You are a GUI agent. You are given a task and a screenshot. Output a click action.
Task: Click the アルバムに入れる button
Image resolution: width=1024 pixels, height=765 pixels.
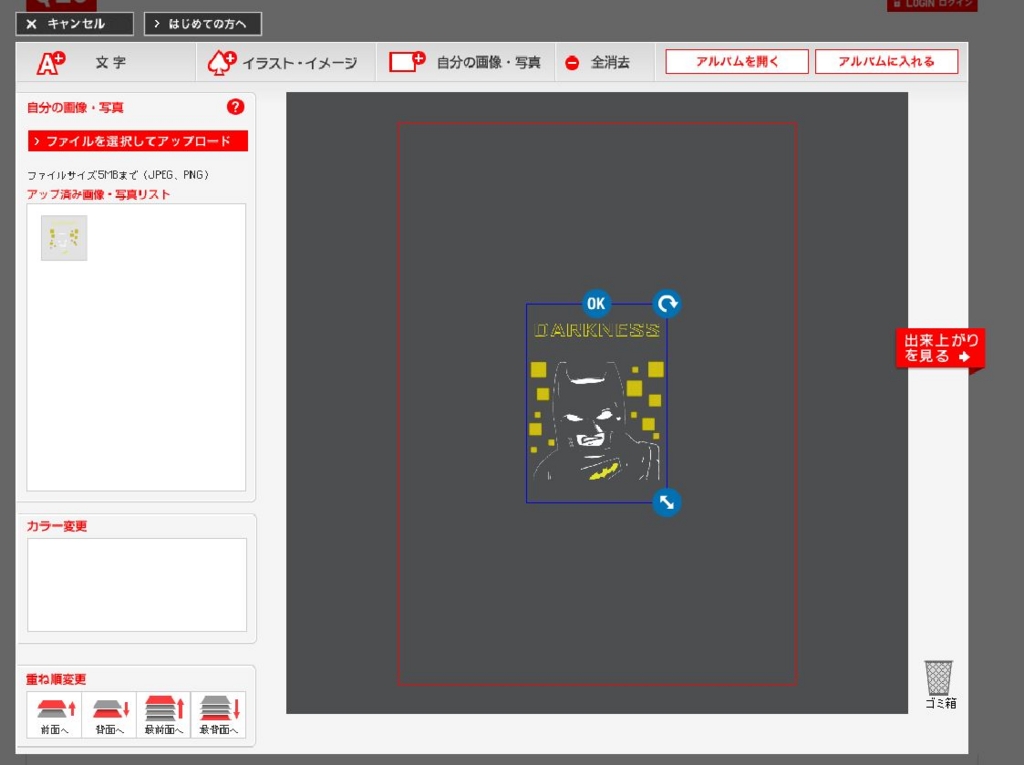tap(886, 61)
